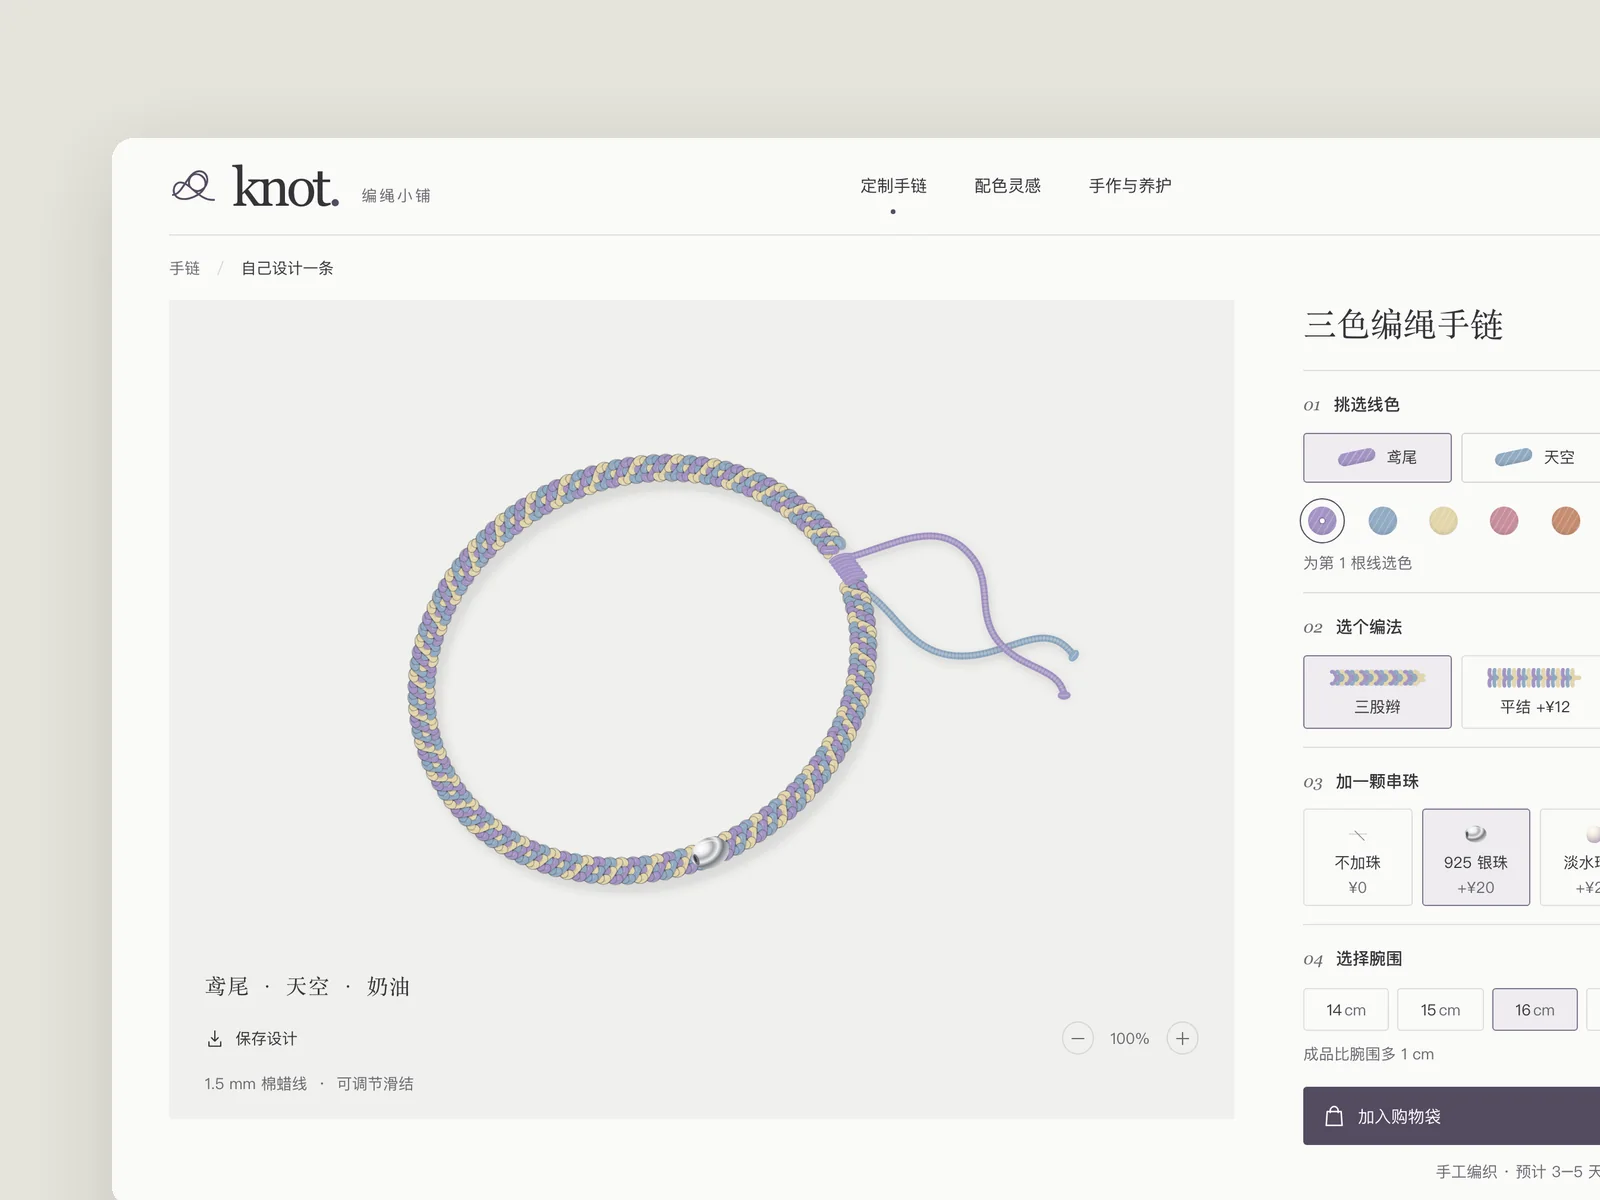This screenshot has height=1200, width=1600.
Task: Select the 平结 +¥12 braid style
Action: click(1531, 692)
